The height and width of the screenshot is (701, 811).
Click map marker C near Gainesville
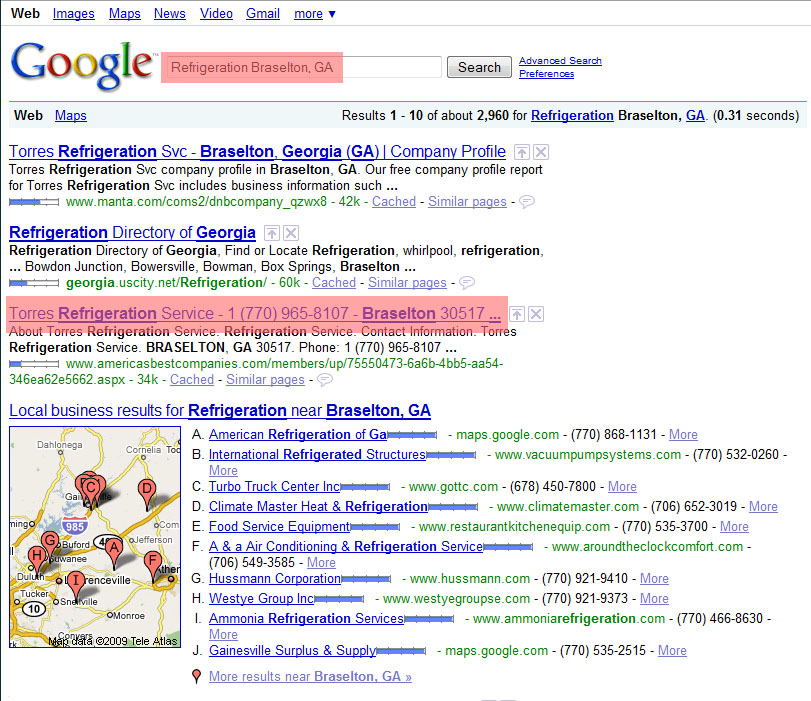click(91, 491)
